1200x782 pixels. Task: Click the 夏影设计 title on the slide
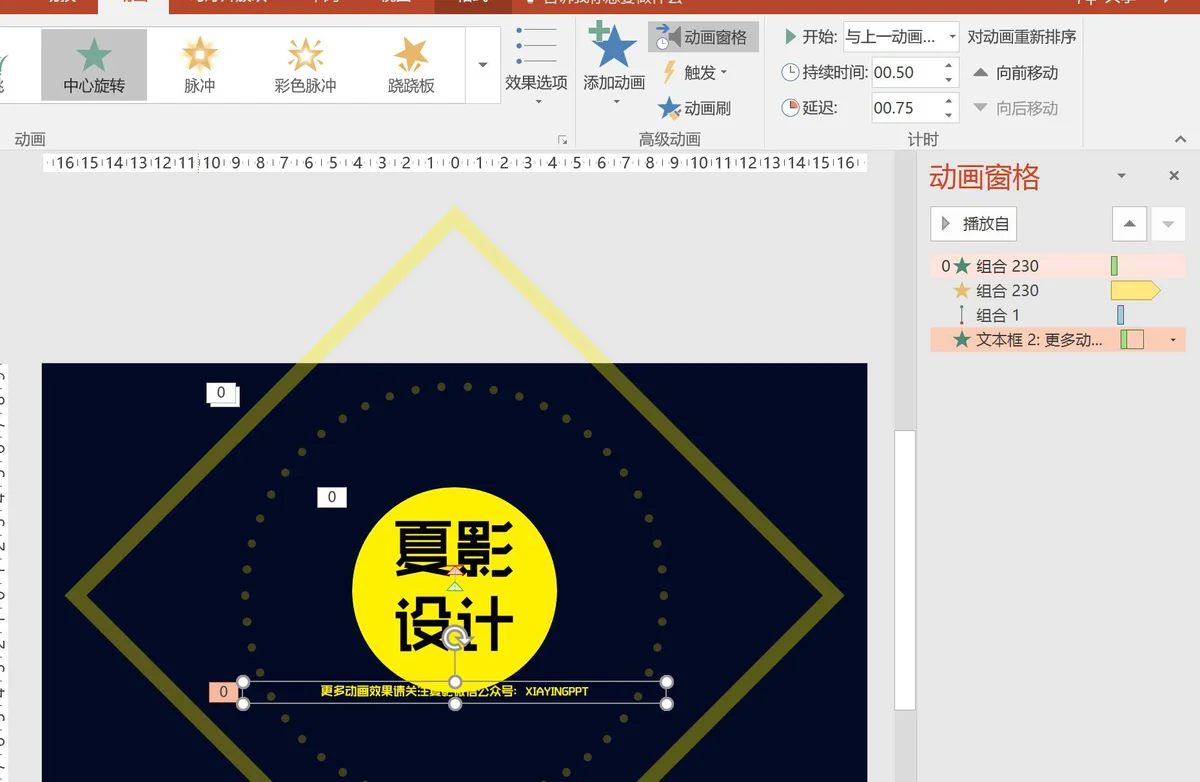(455, 585)
